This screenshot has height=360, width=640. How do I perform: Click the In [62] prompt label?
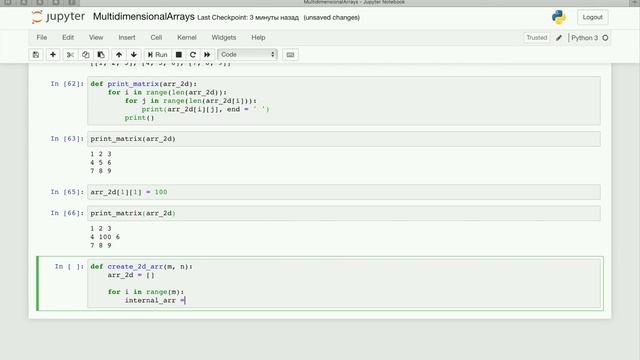point(67,84)
